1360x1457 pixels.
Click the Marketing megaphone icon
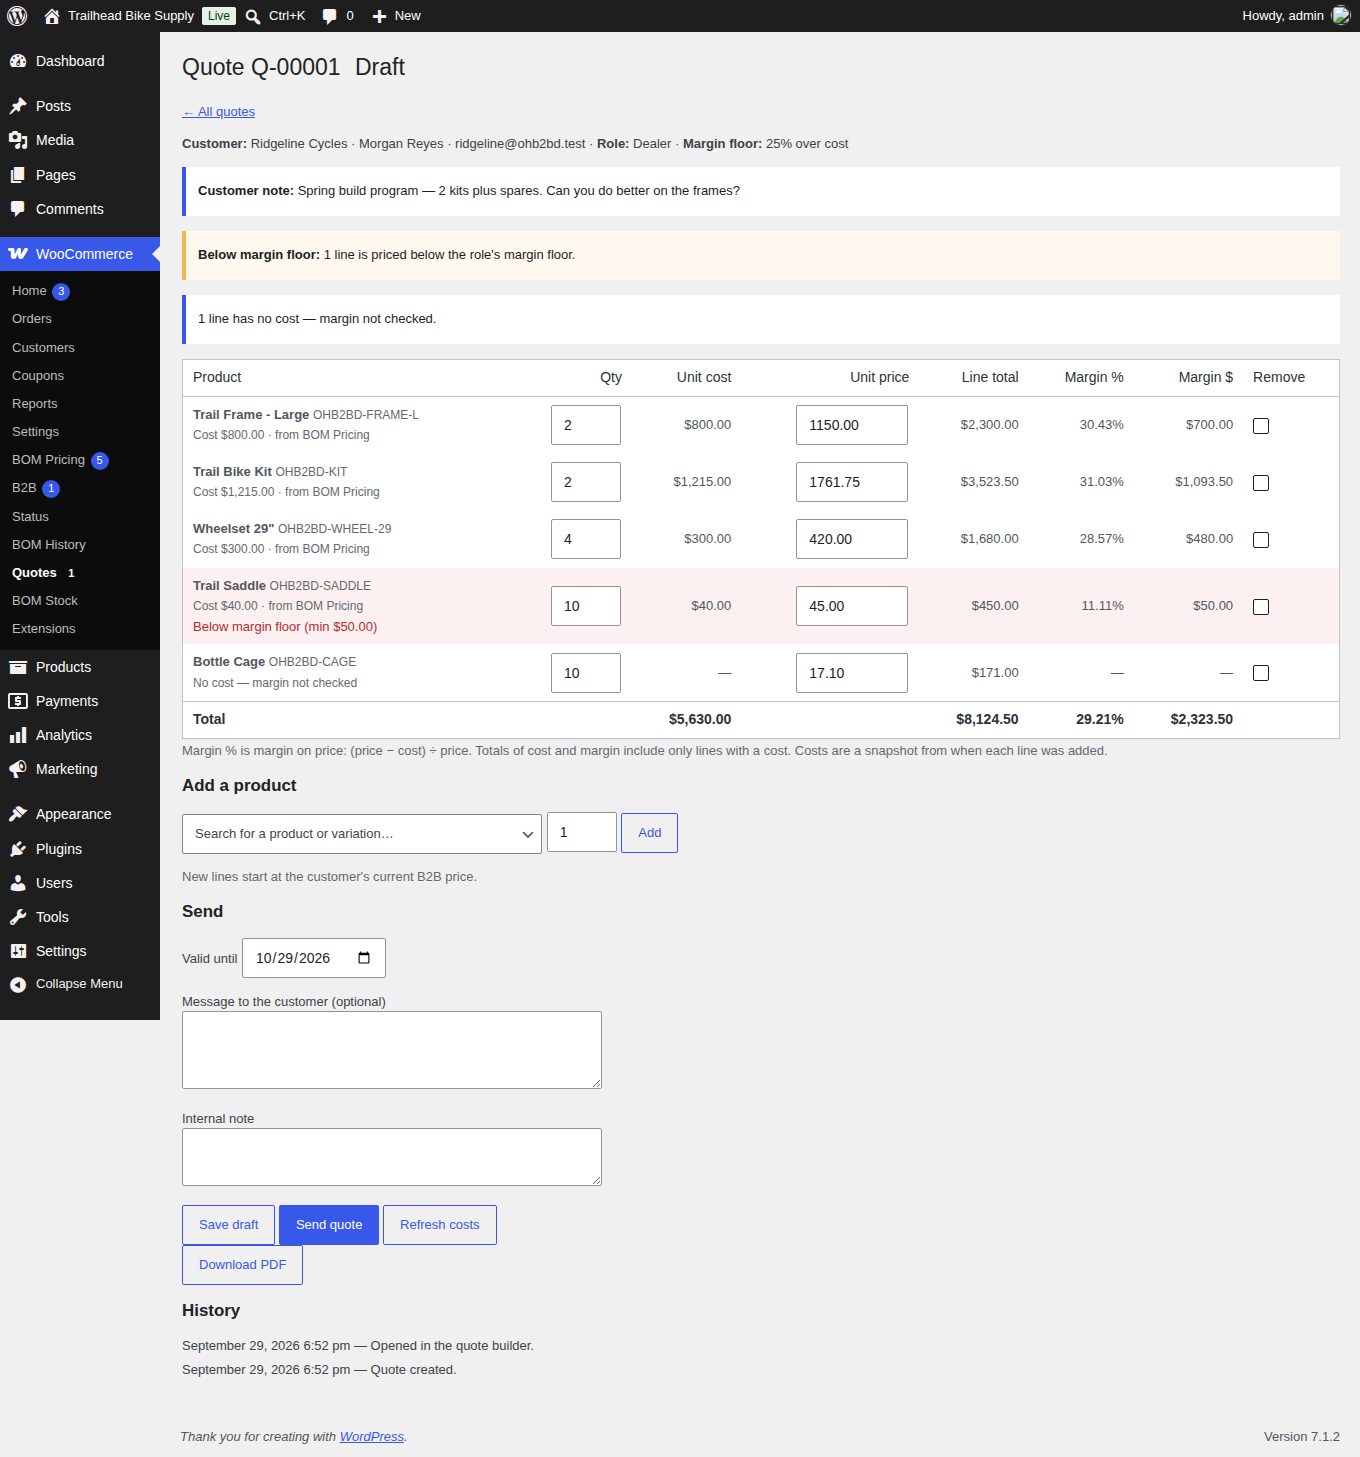coord(18,769)
